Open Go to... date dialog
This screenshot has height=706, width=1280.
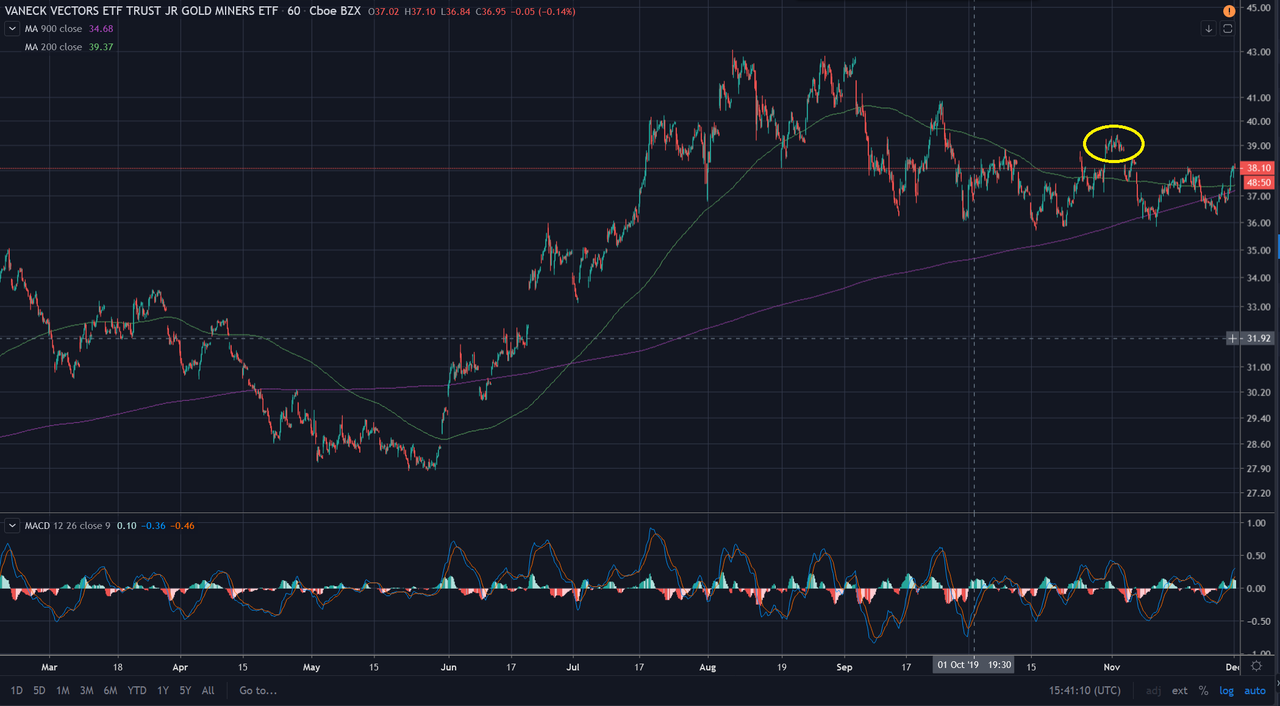tap(258, 690)
